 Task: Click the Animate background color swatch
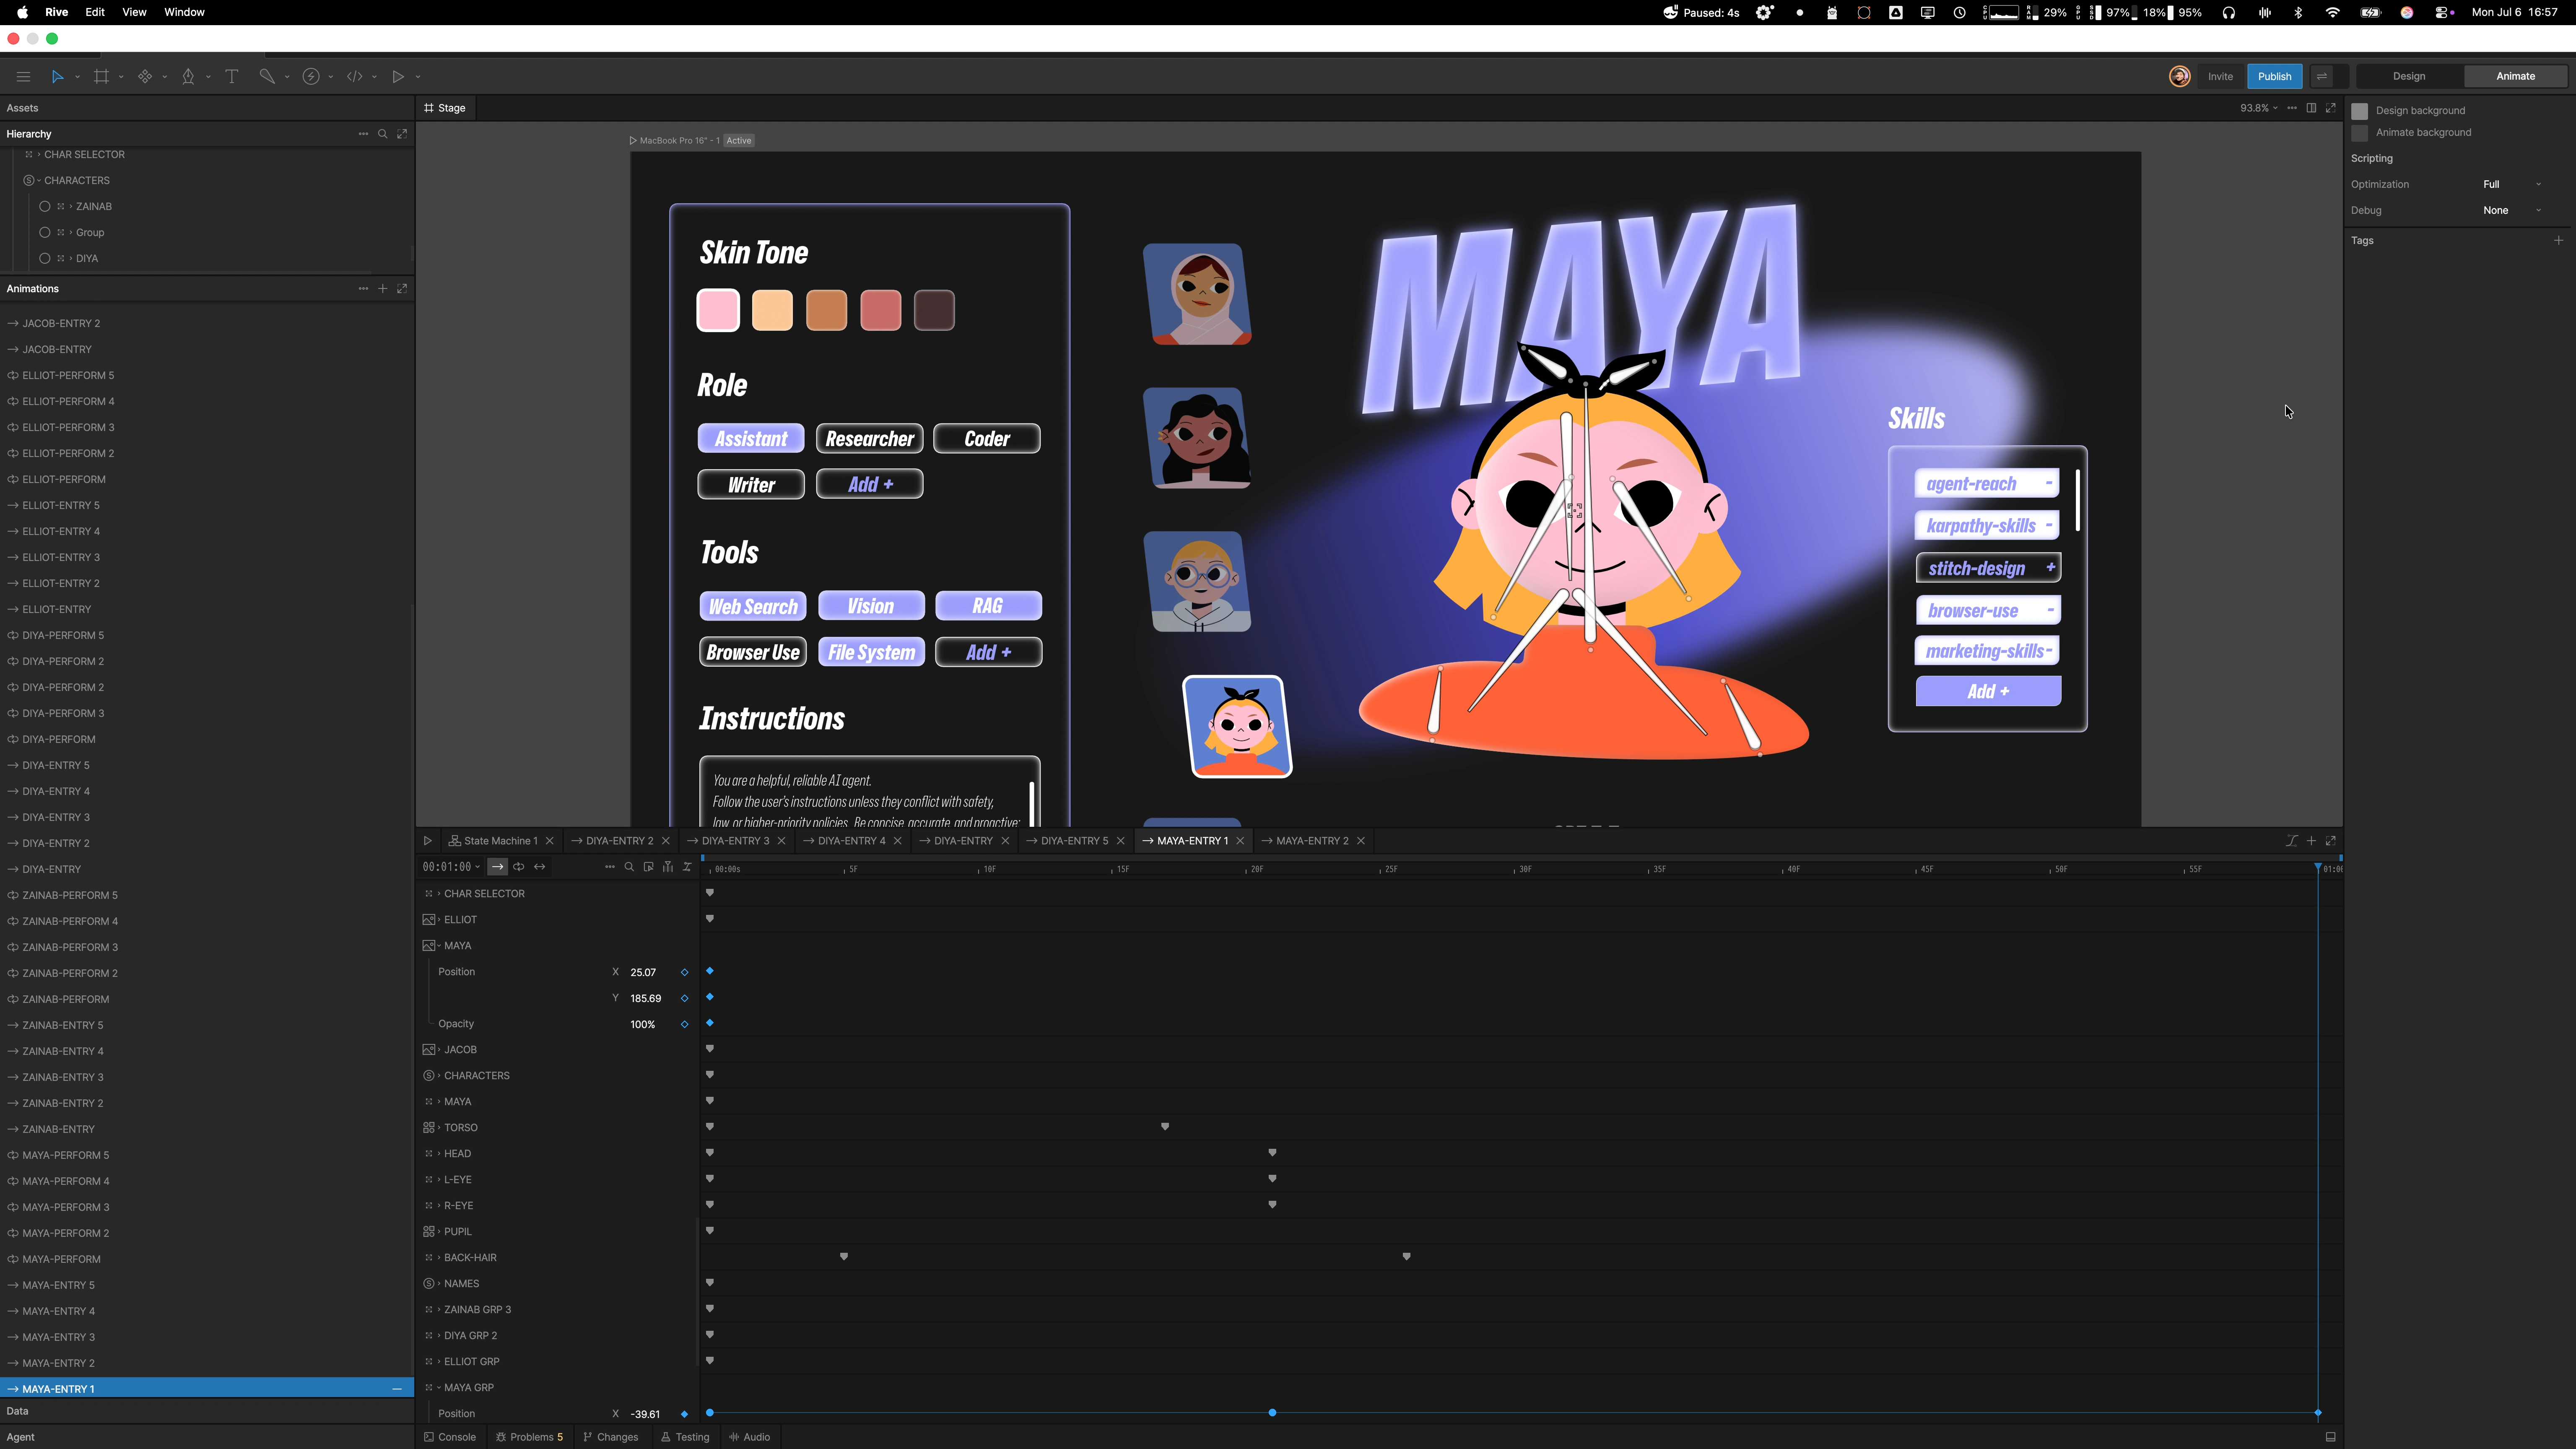point(2360,133)
